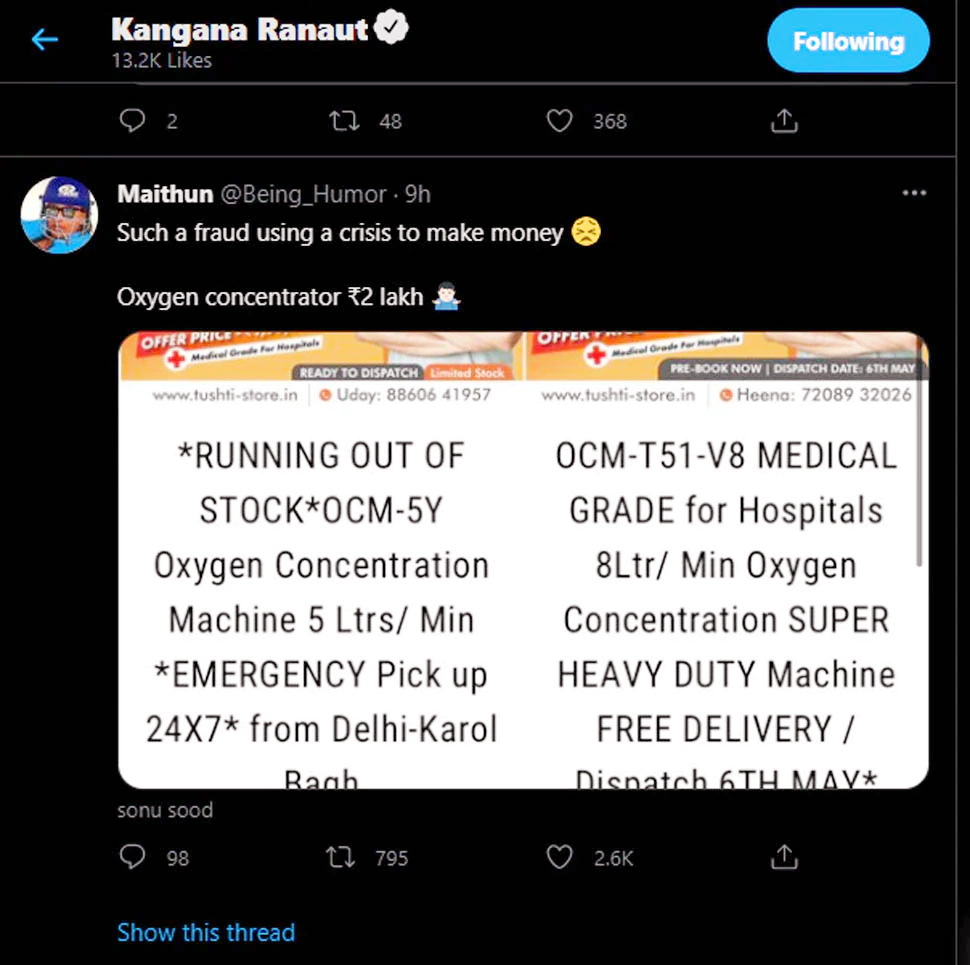Click the back arrow icon

[45, 40]
